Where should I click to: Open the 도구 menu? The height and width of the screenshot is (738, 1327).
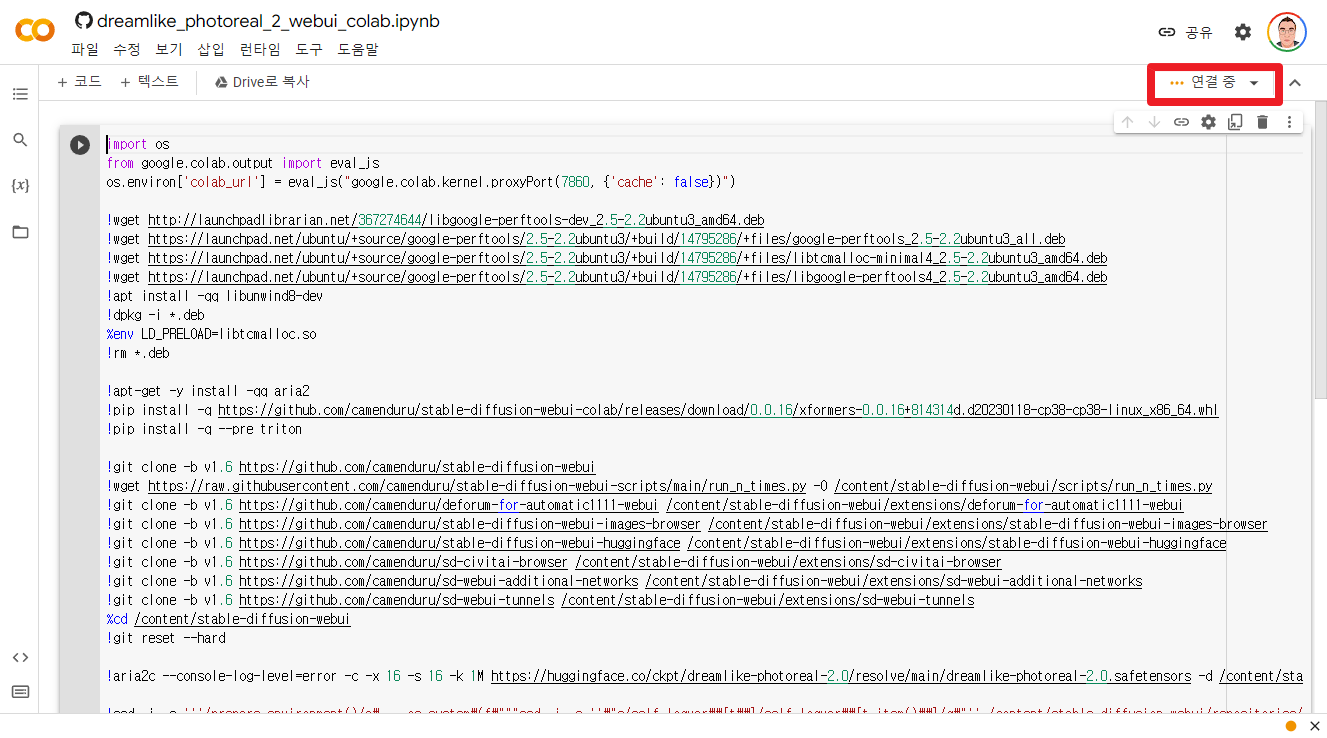(309, 49)
